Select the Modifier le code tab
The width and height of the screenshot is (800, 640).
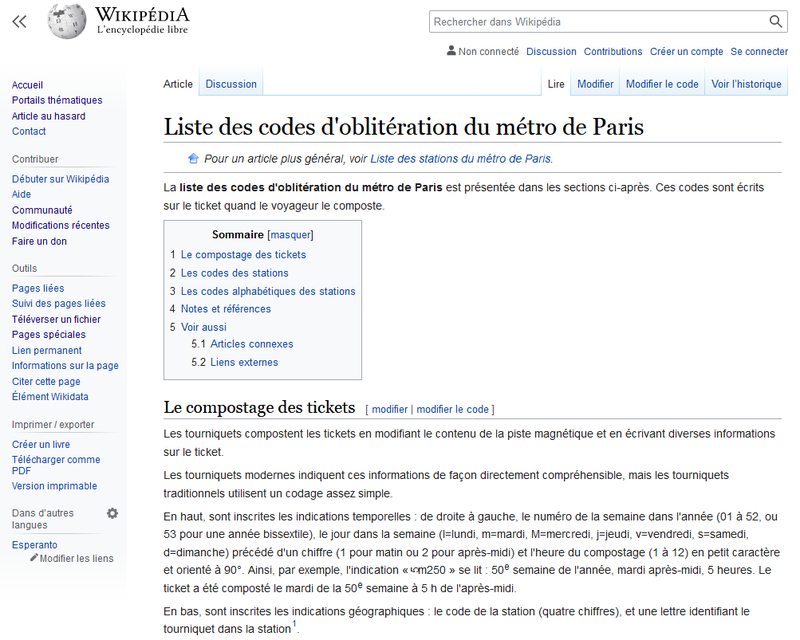tap(661, 84)
